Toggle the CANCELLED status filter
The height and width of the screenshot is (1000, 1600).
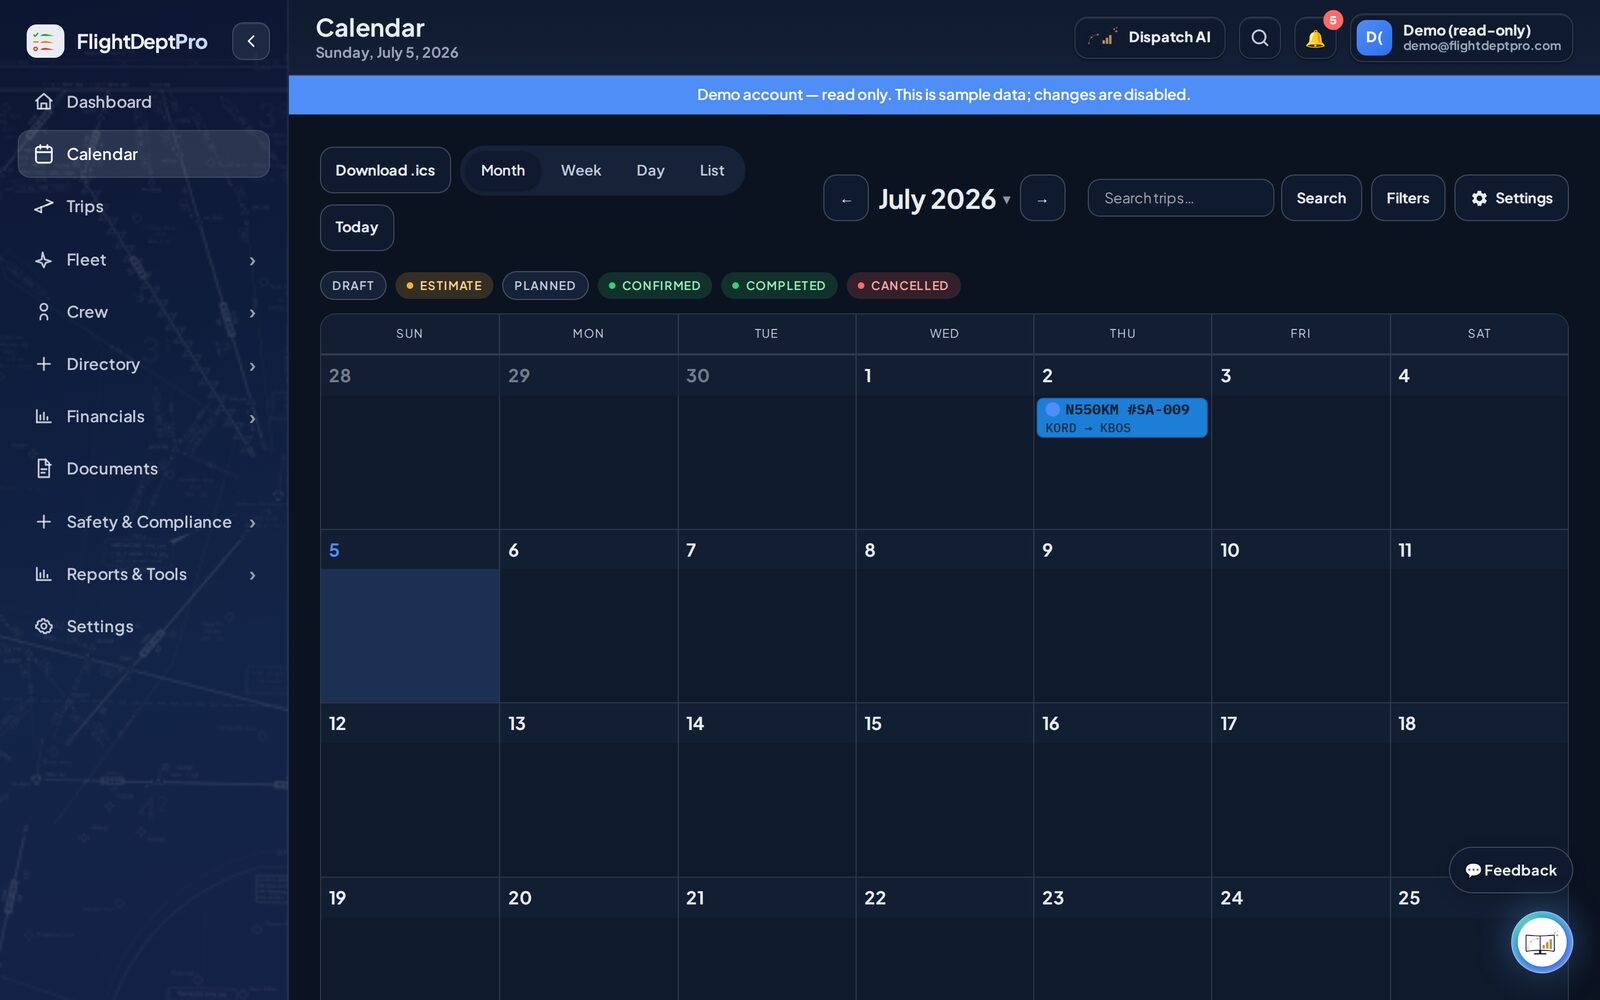(x=903, y=286)
